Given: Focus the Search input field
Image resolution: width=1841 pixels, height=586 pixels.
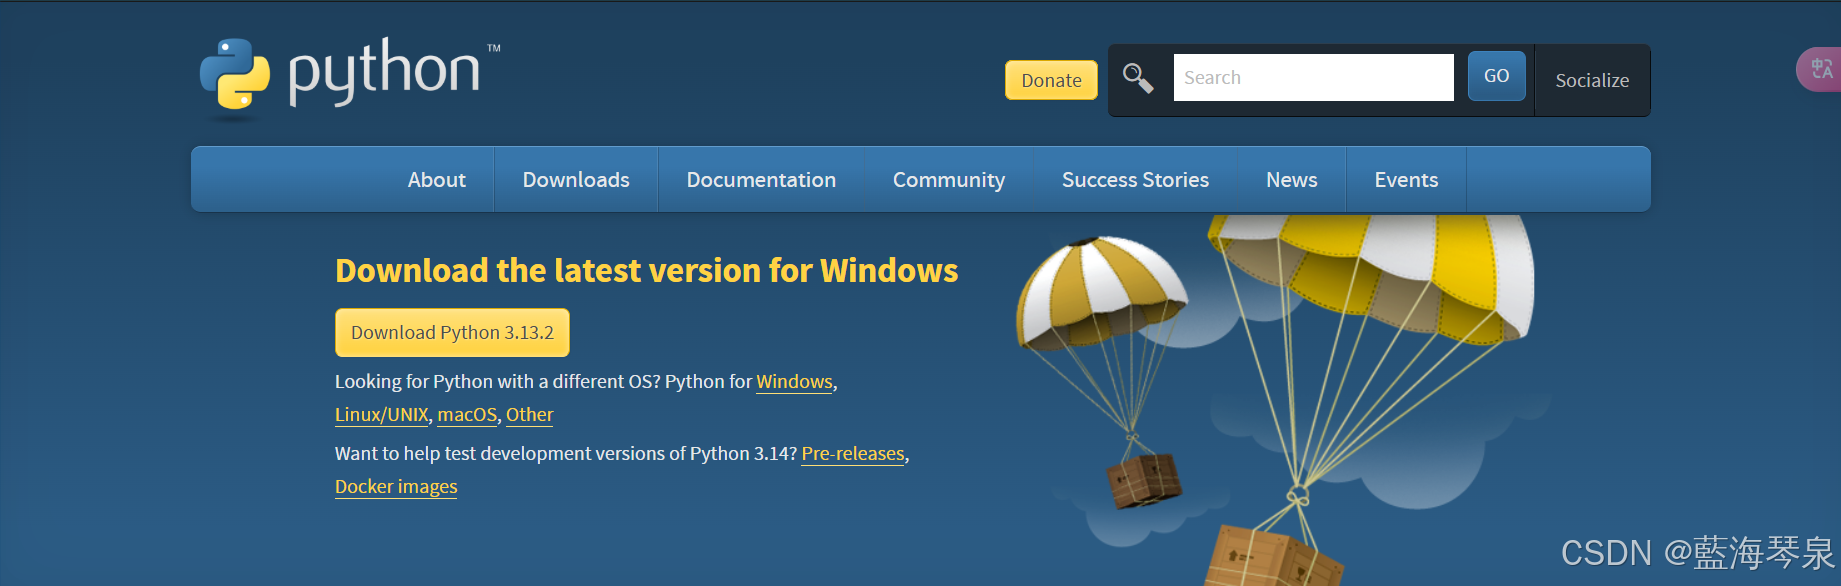Looking at the screenshot, I should click(1313, 77).
